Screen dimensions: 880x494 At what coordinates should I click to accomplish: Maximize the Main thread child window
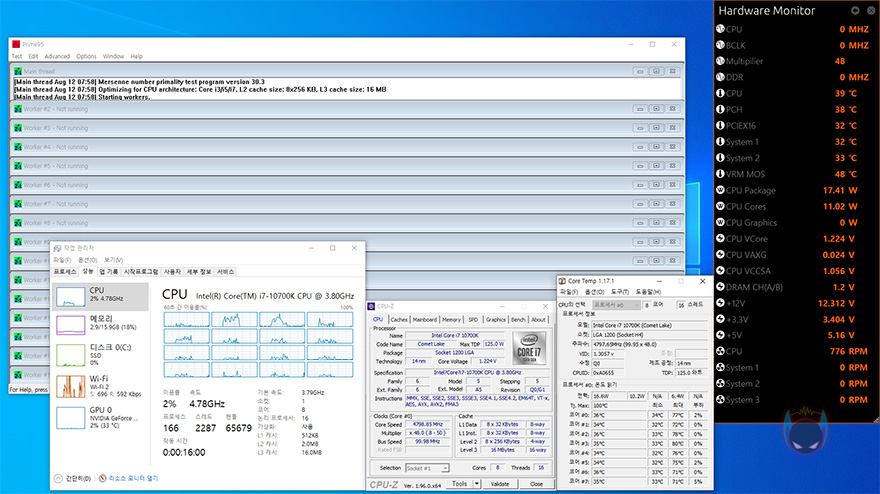pos(656,71)
